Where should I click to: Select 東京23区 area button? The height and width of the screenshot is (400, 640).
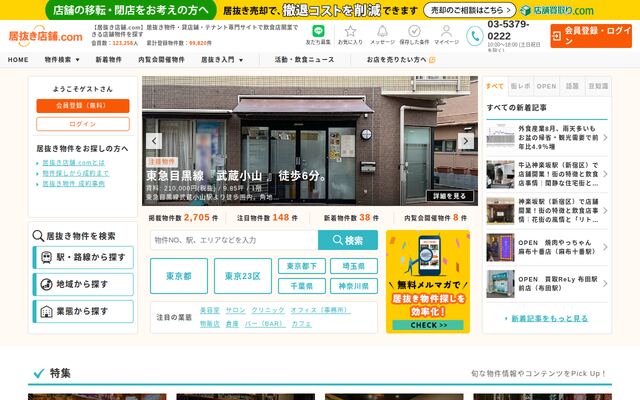tap(243, 276)
